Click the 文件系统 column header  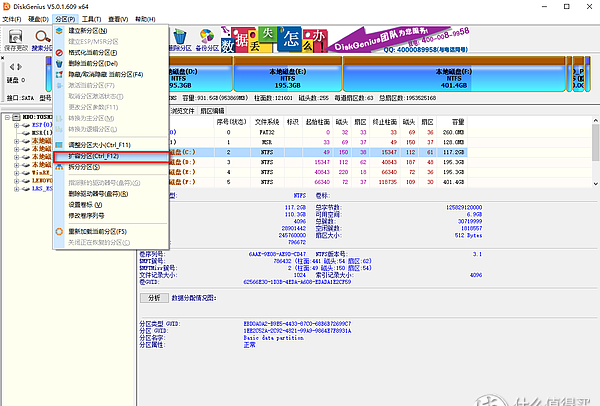pyautogui.click(x=267, y=122)
